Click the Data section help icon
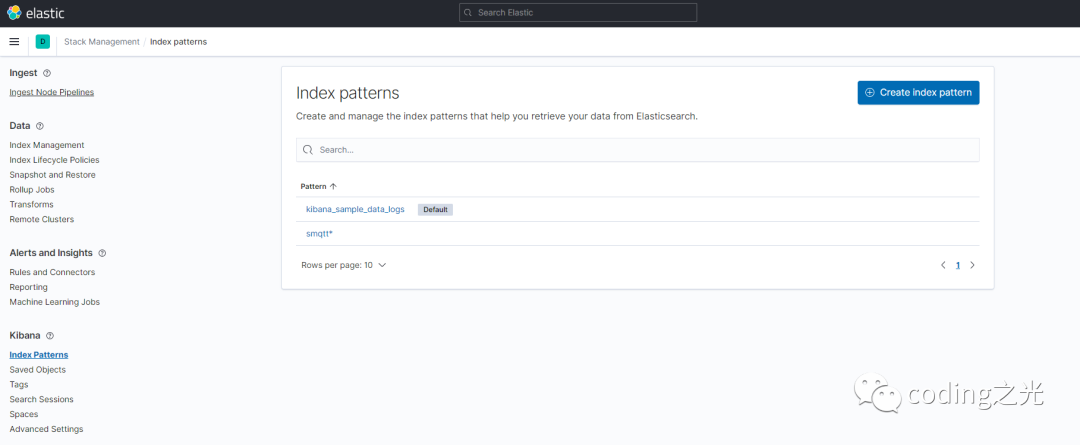This screenshot has width=1080, height=445. pos(40,126)
